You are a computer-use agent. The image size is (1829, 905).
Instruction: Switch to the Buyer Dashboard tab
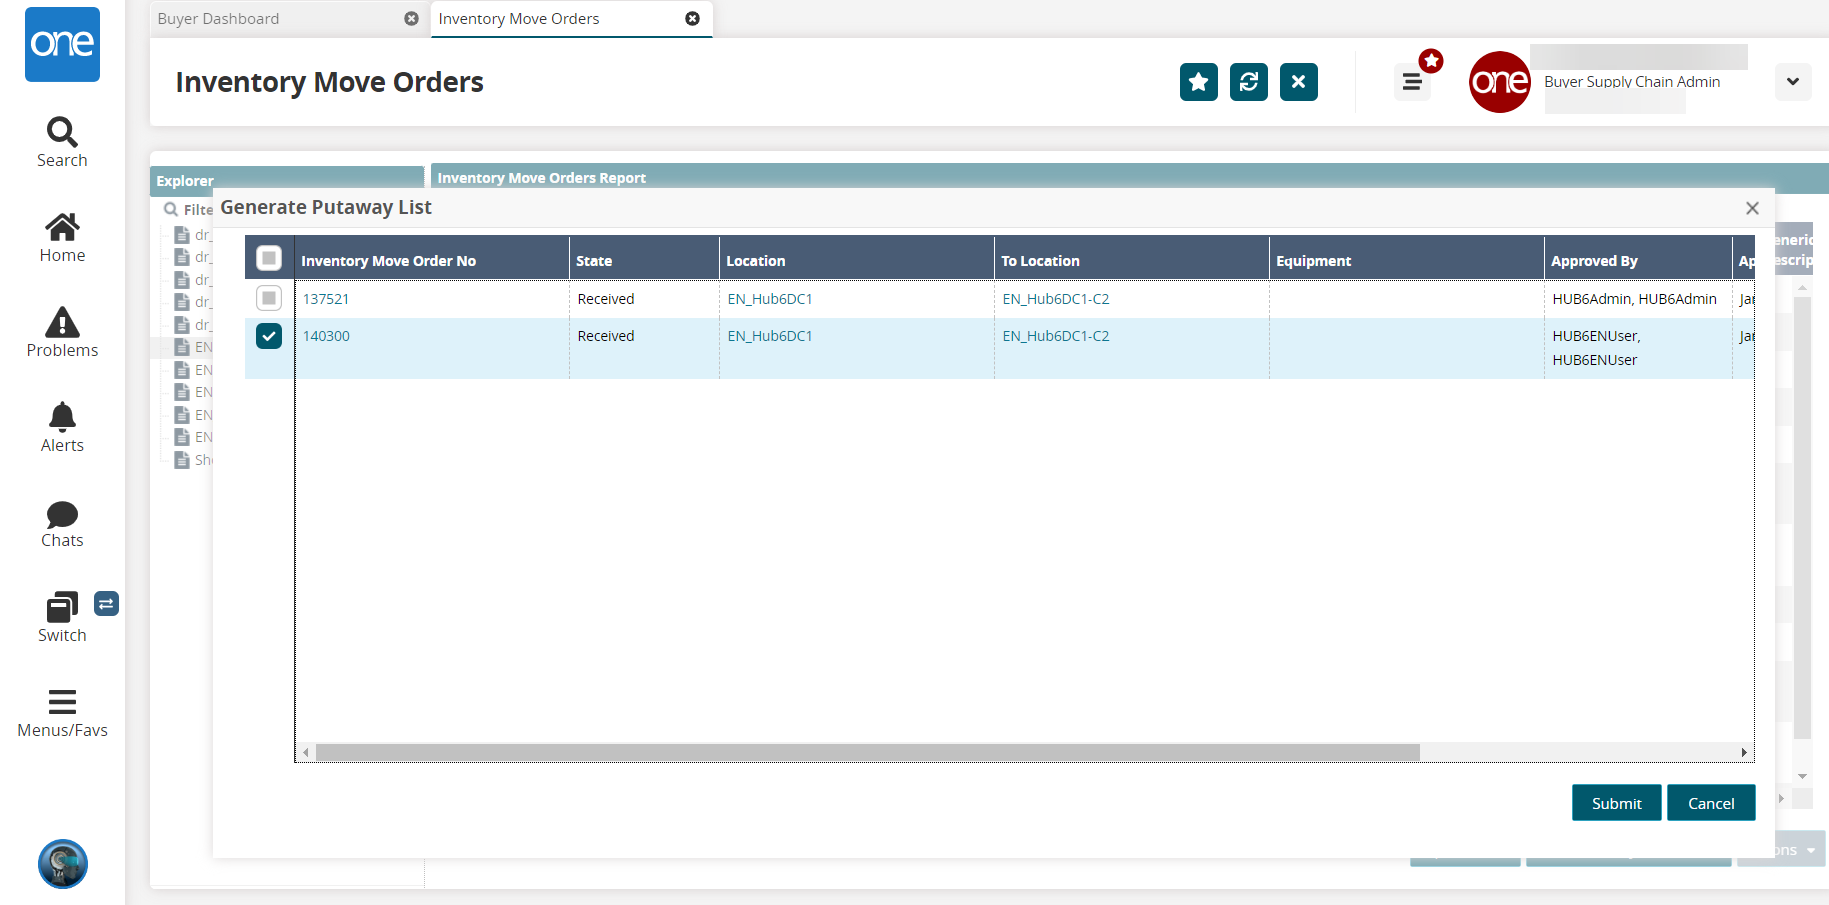click(219, 19)
